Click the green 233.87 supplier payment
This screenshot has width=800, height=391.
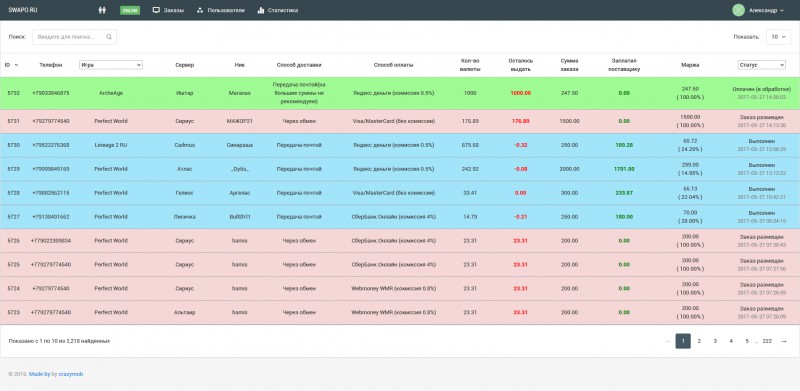(x=624, y=193)
